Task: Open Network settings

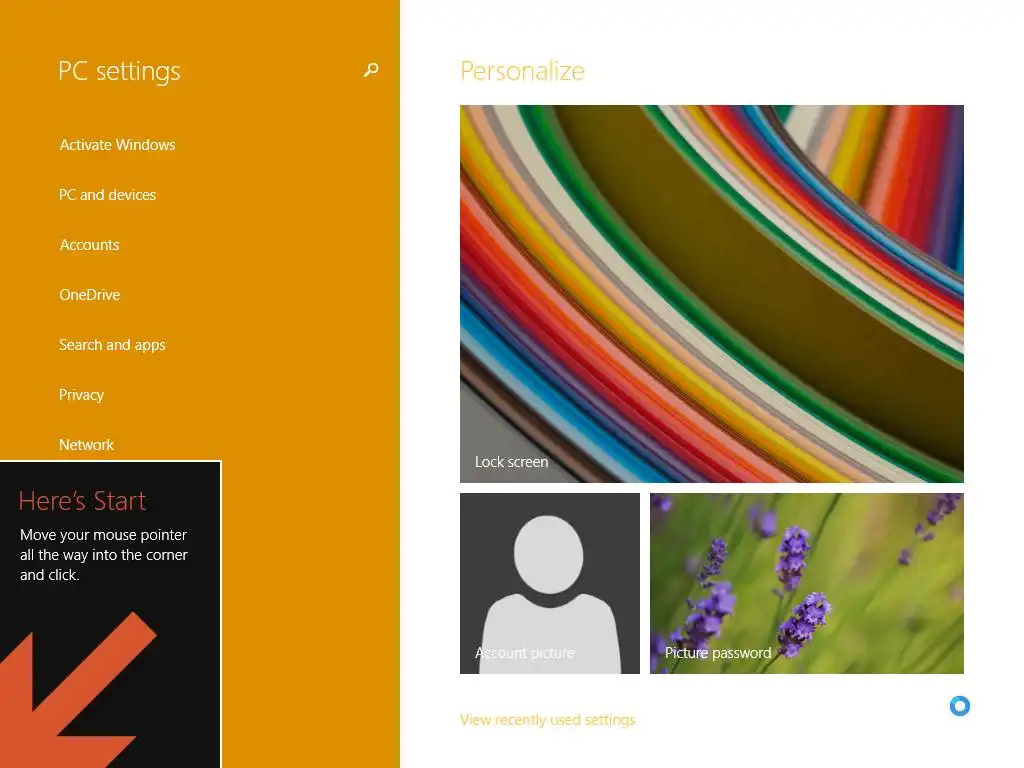Action: 86,445
